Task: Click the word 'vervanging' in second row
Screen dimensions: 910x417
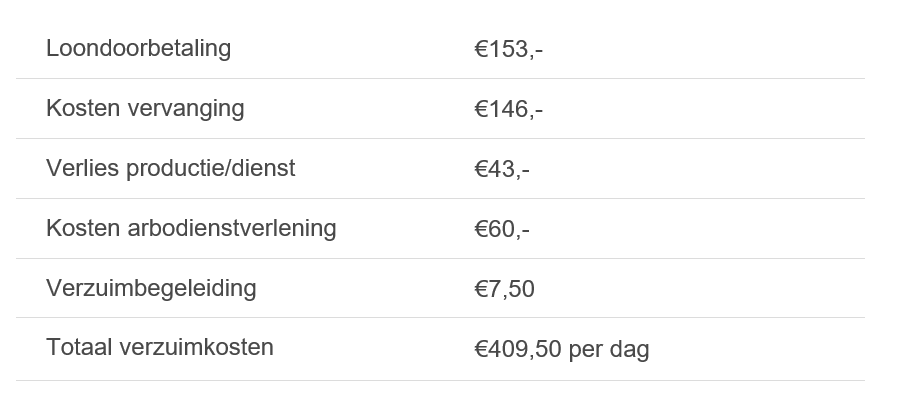Action: (186, 110)
